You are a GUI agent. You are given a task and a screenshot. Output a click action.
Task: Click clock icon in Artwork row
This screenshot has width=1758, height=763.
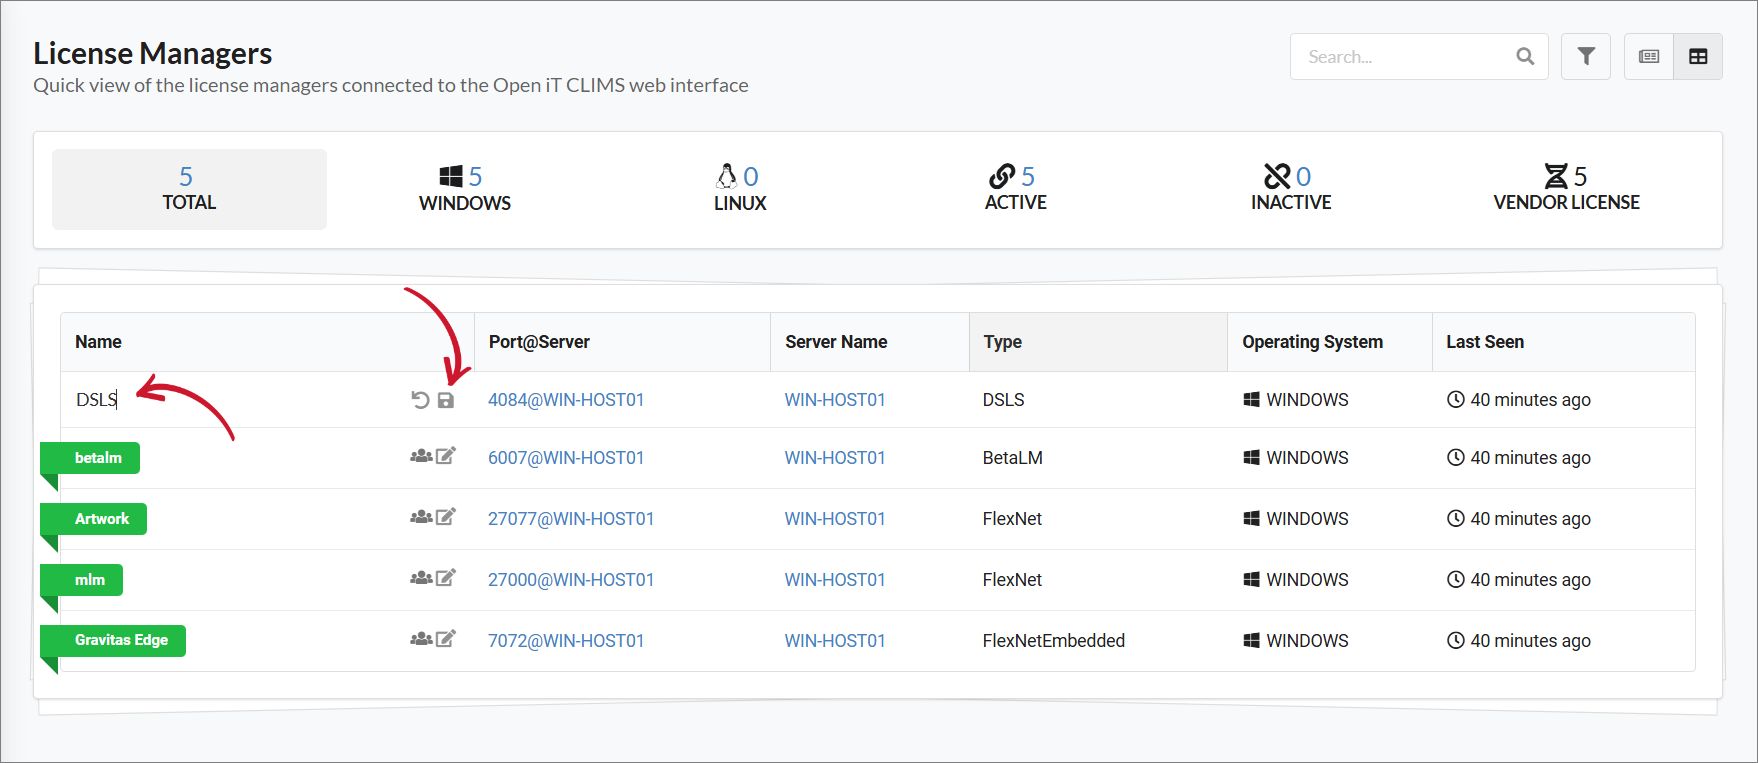click(x=1456, y=518)
